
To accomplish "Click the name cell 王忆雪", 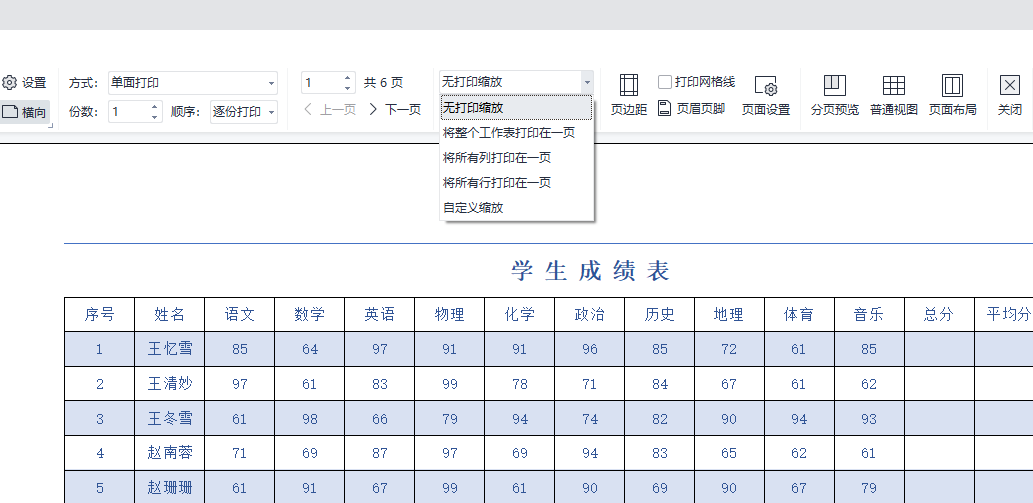I will coord(169,349).
